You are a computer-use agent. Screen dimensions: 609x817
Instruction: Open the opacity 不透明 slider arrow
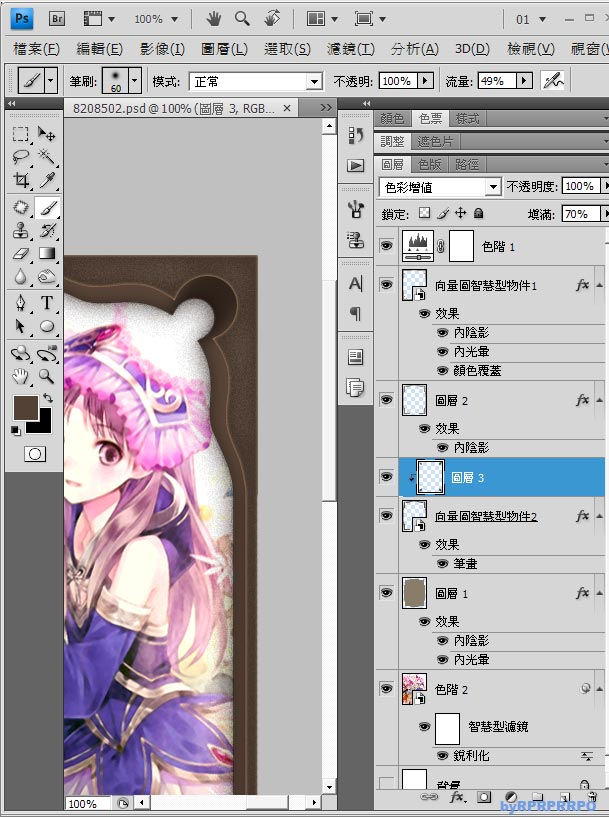click(426, 81)
